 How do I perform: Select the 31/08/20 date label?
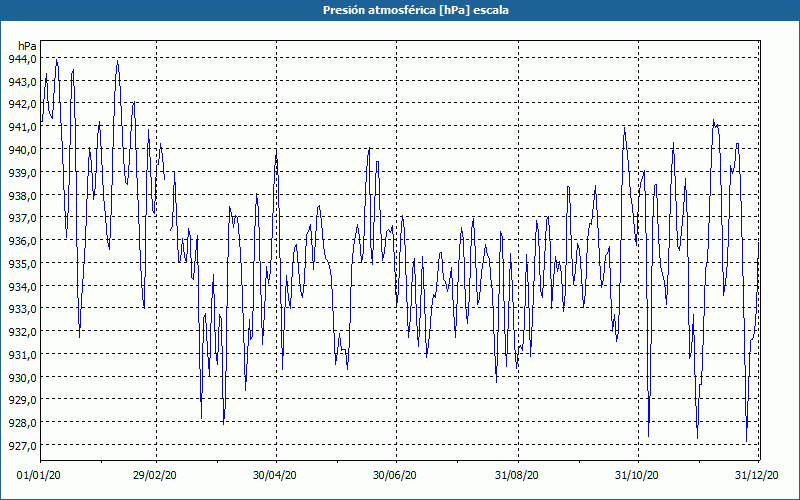pos(516,475)
